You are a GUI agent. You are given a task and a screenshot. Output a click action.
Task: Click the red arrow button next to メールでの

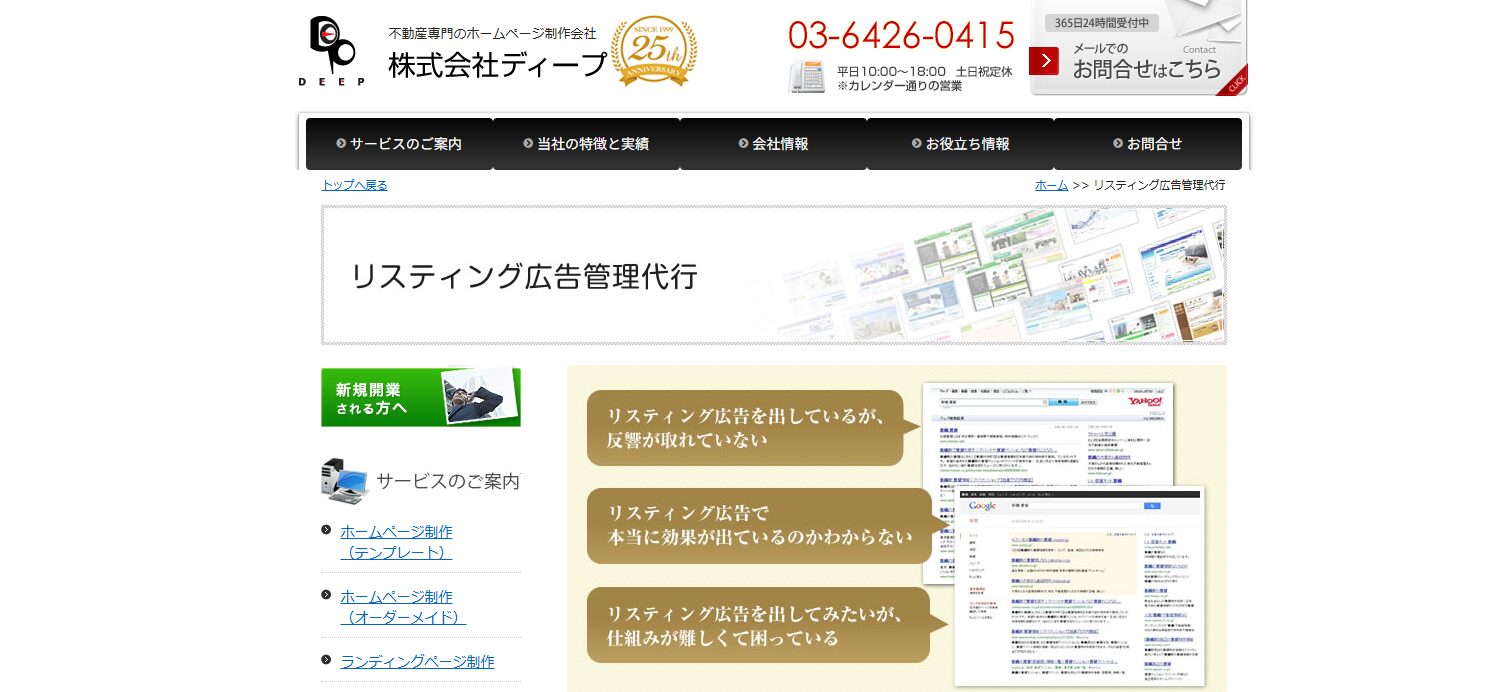pos(1044,61)
